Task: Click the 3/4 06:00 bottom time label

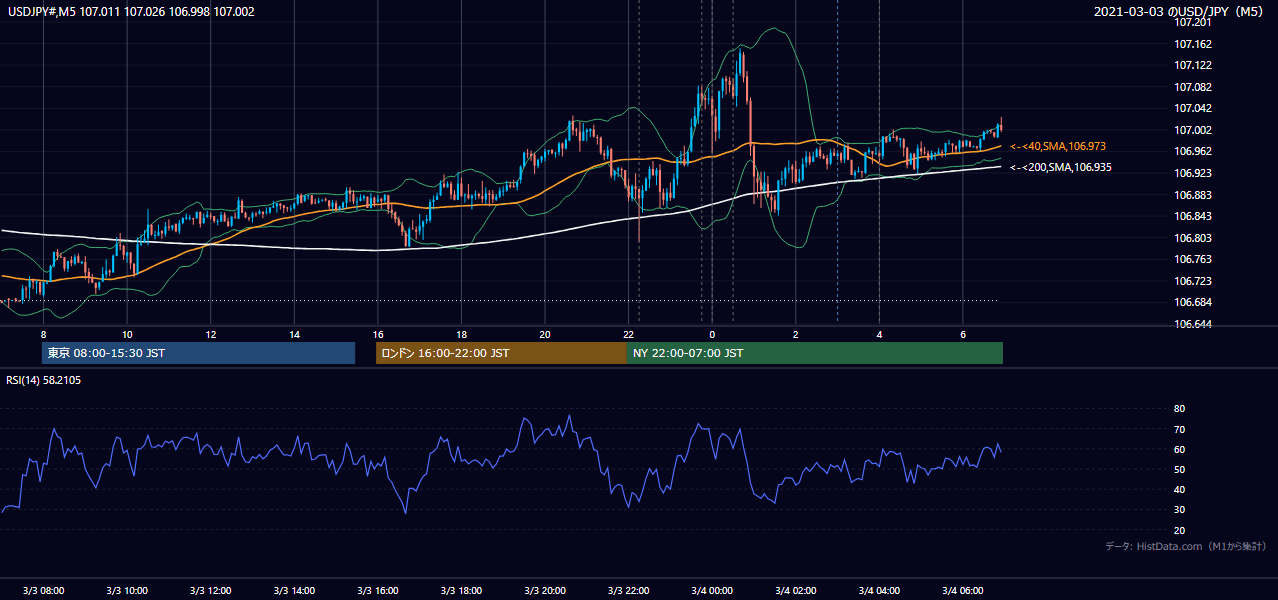Action: point(963,590)
